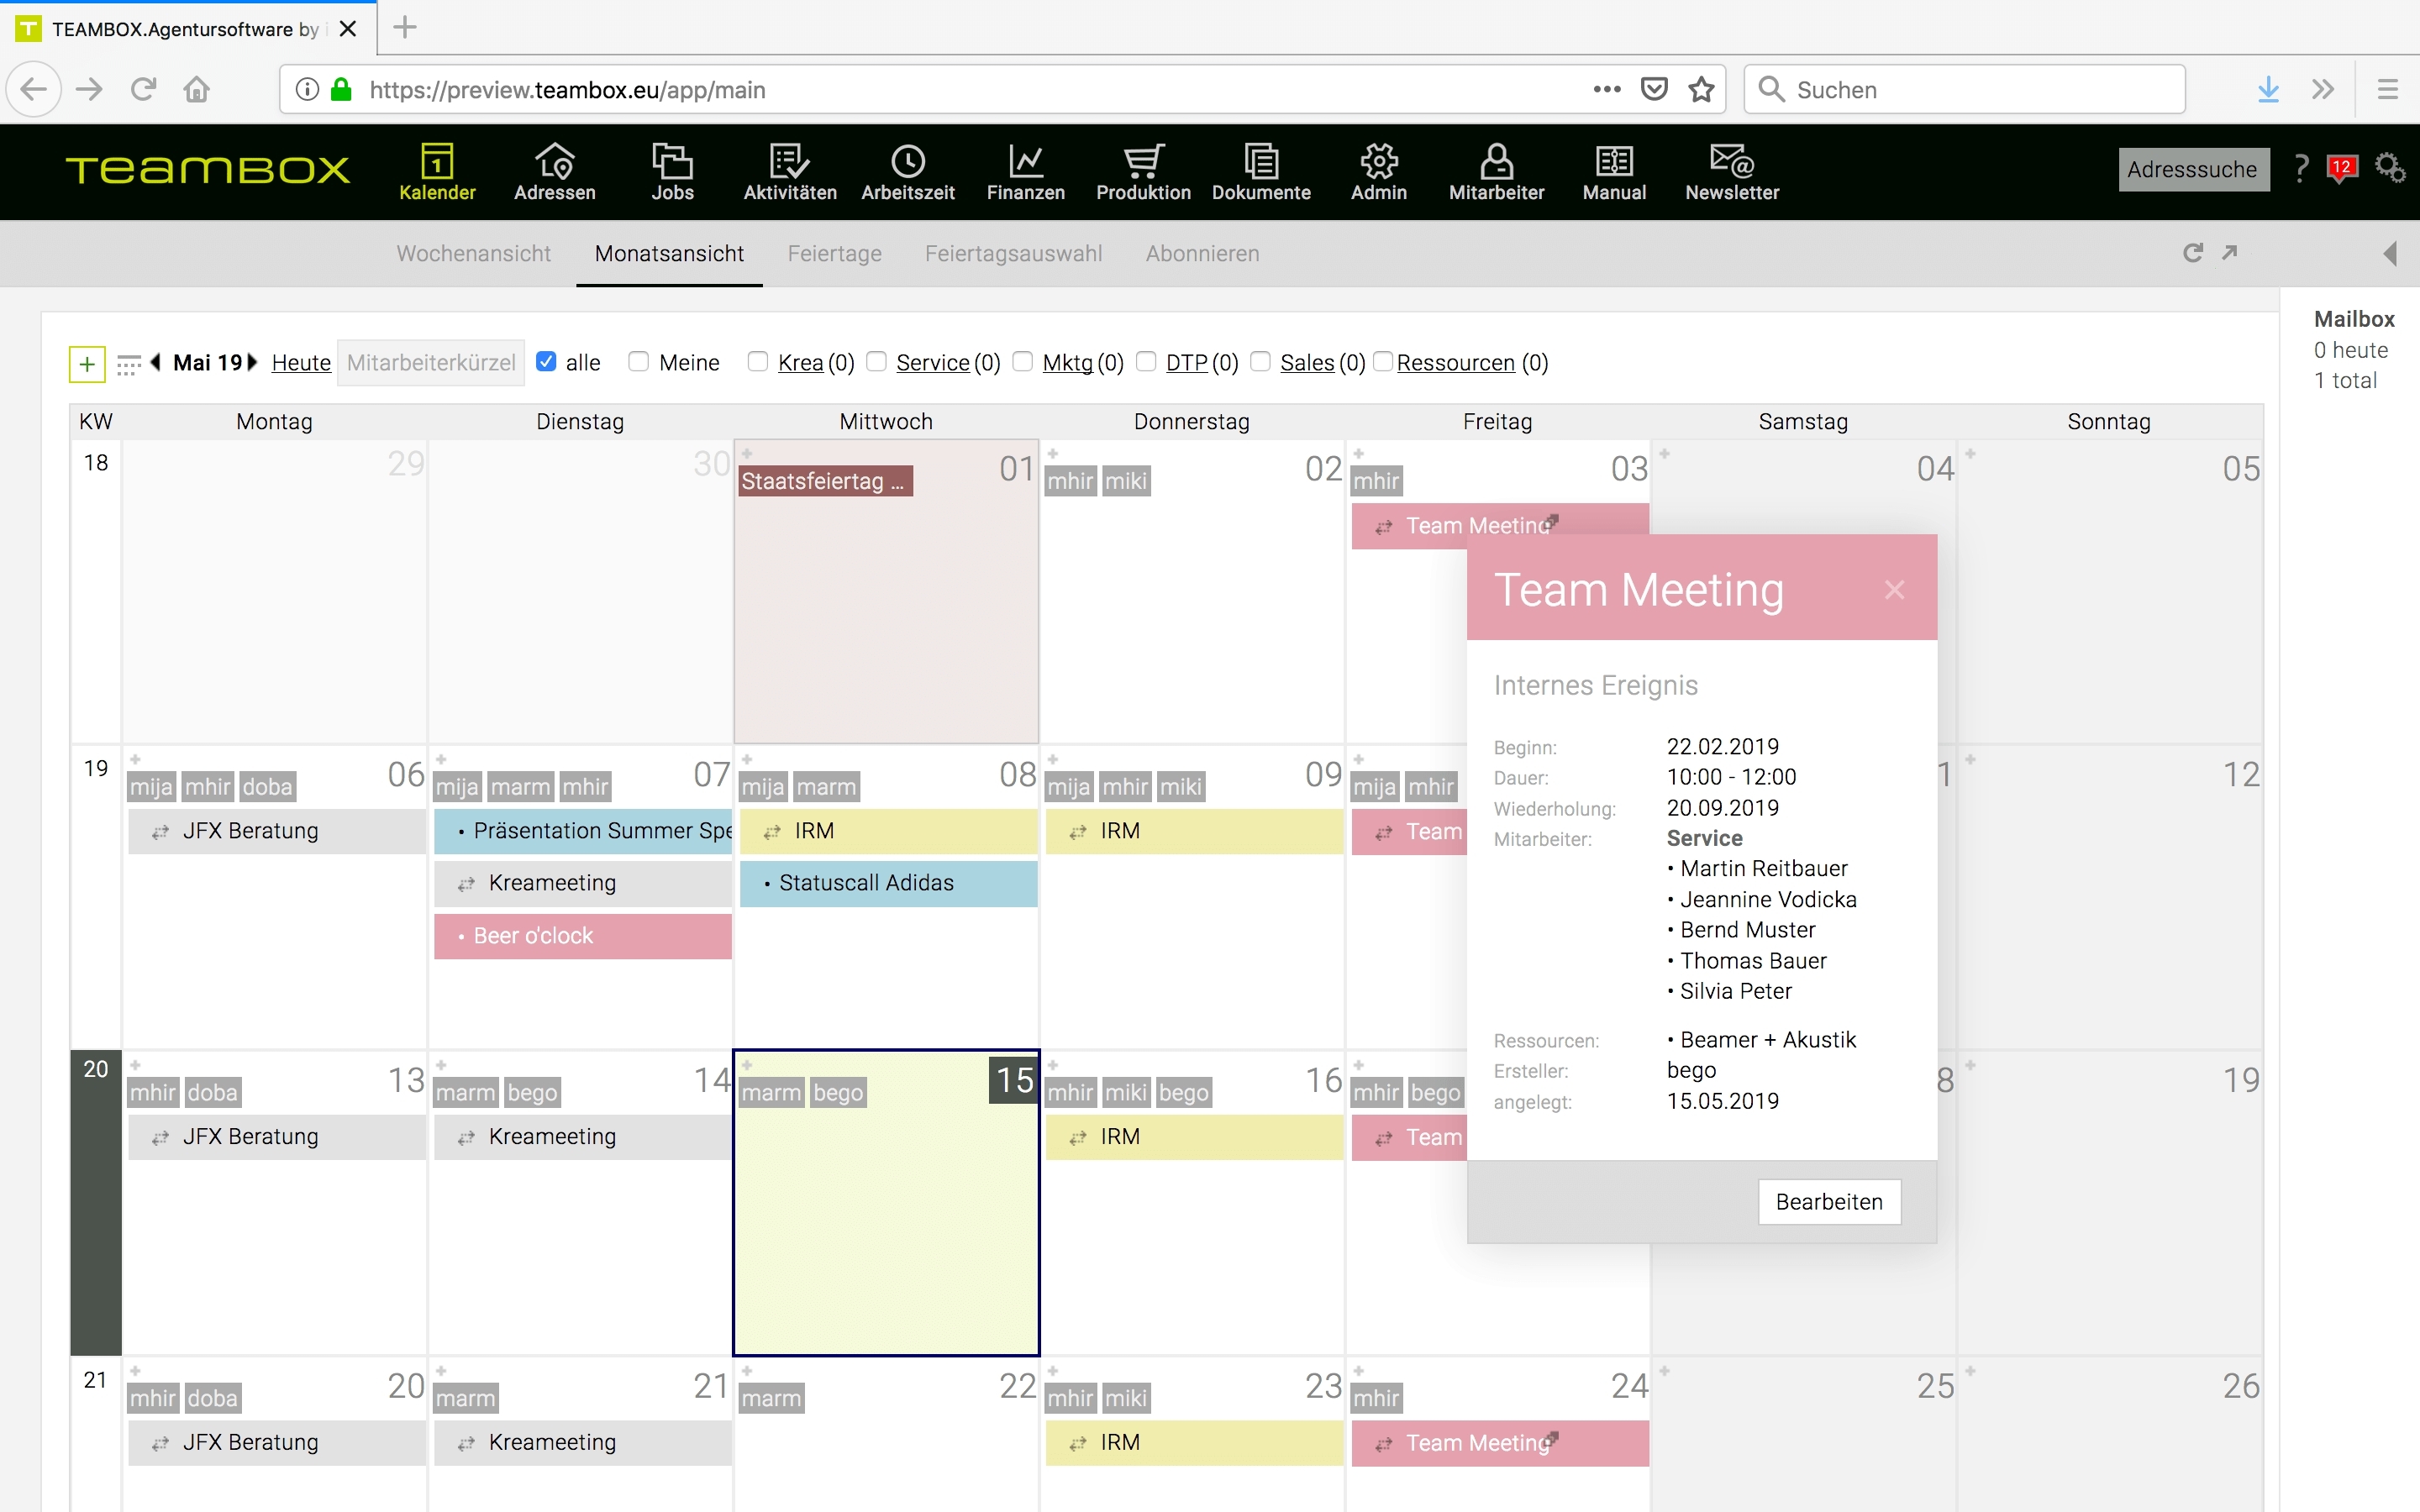The height and width of the screenshot is (1512, 2420).
Task: Go to next month arrow after Mai 19
Action: coord(253,362)
